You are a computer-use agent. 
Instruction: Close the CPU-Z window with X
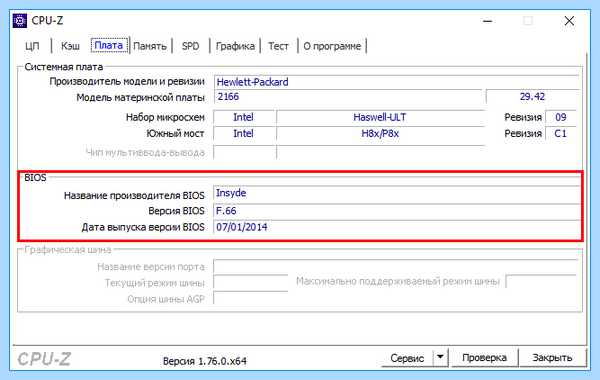coord(569,21)
